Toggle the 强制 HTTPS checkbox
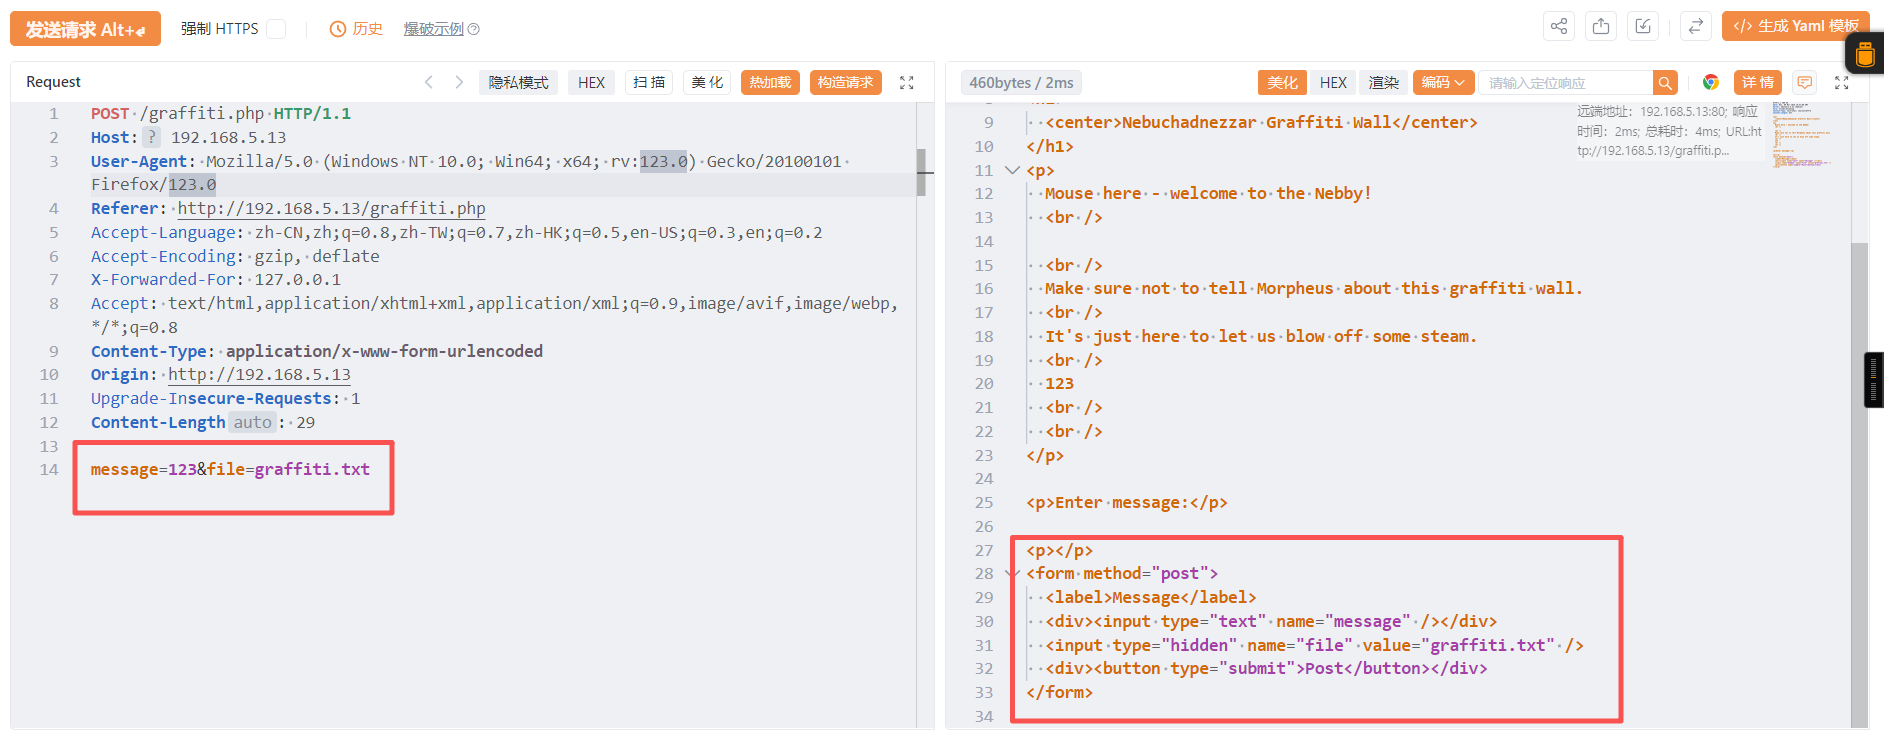1884x744 pixels. click(276, 29)
